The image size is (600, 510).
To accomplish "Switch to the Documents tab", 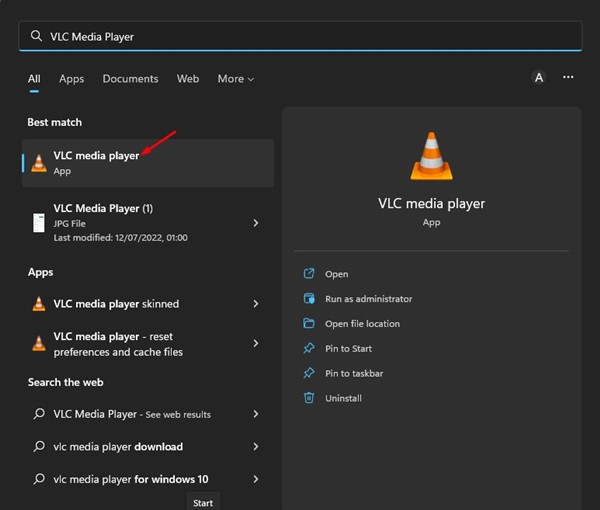I will [x=130, y=79].
